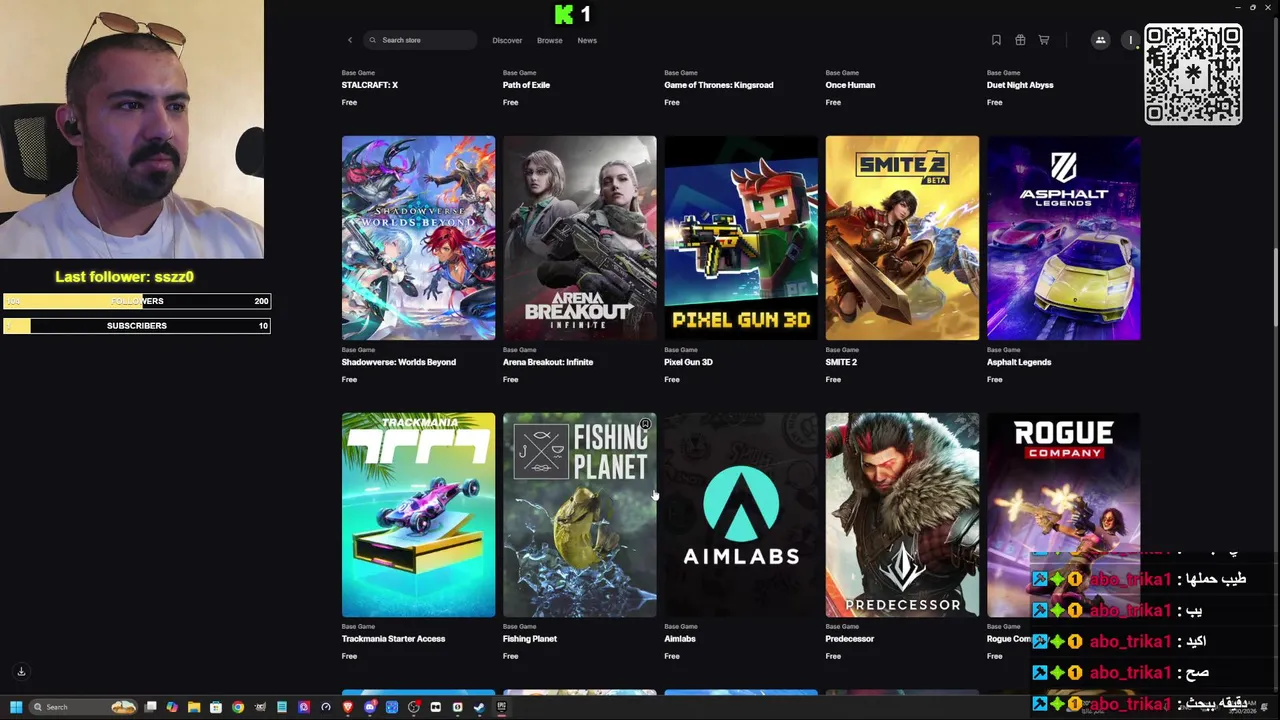Screen dimensions: 1280x720
Task: Open the friends icon in store header
Action: 1100,40
